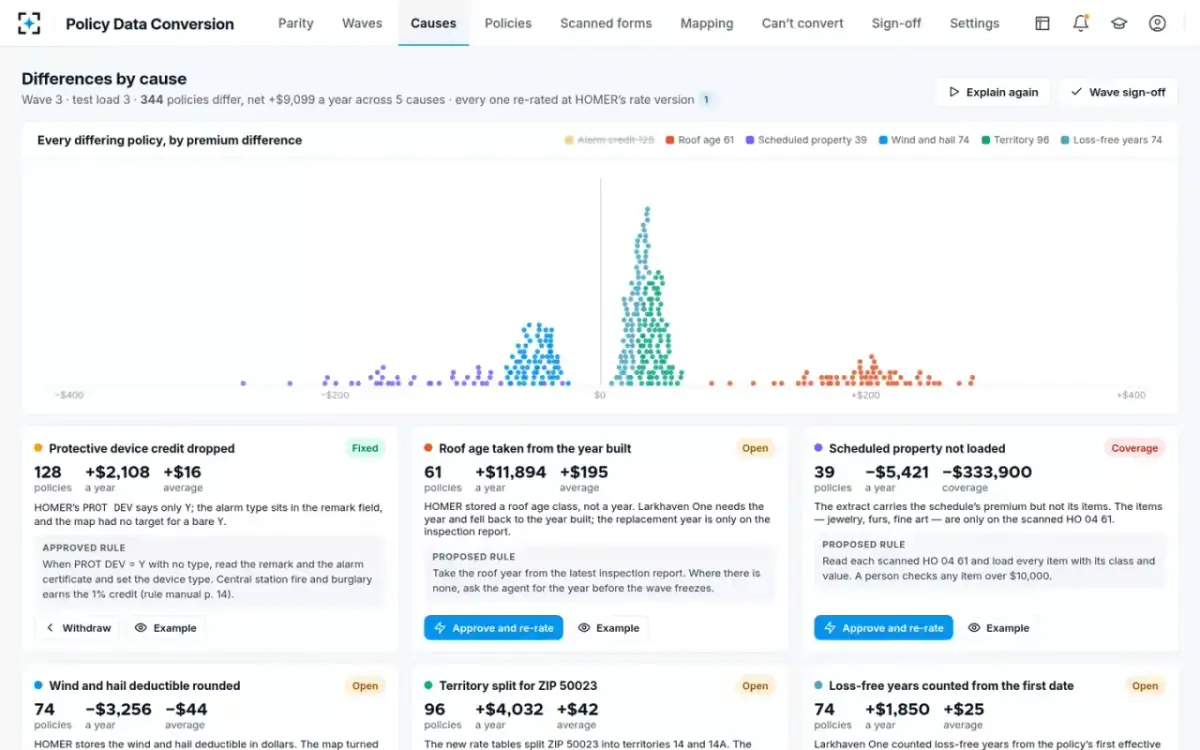Click the 'Differences by cause' heading
This screenshot has height=750, width=1200.
coord(104,79)
